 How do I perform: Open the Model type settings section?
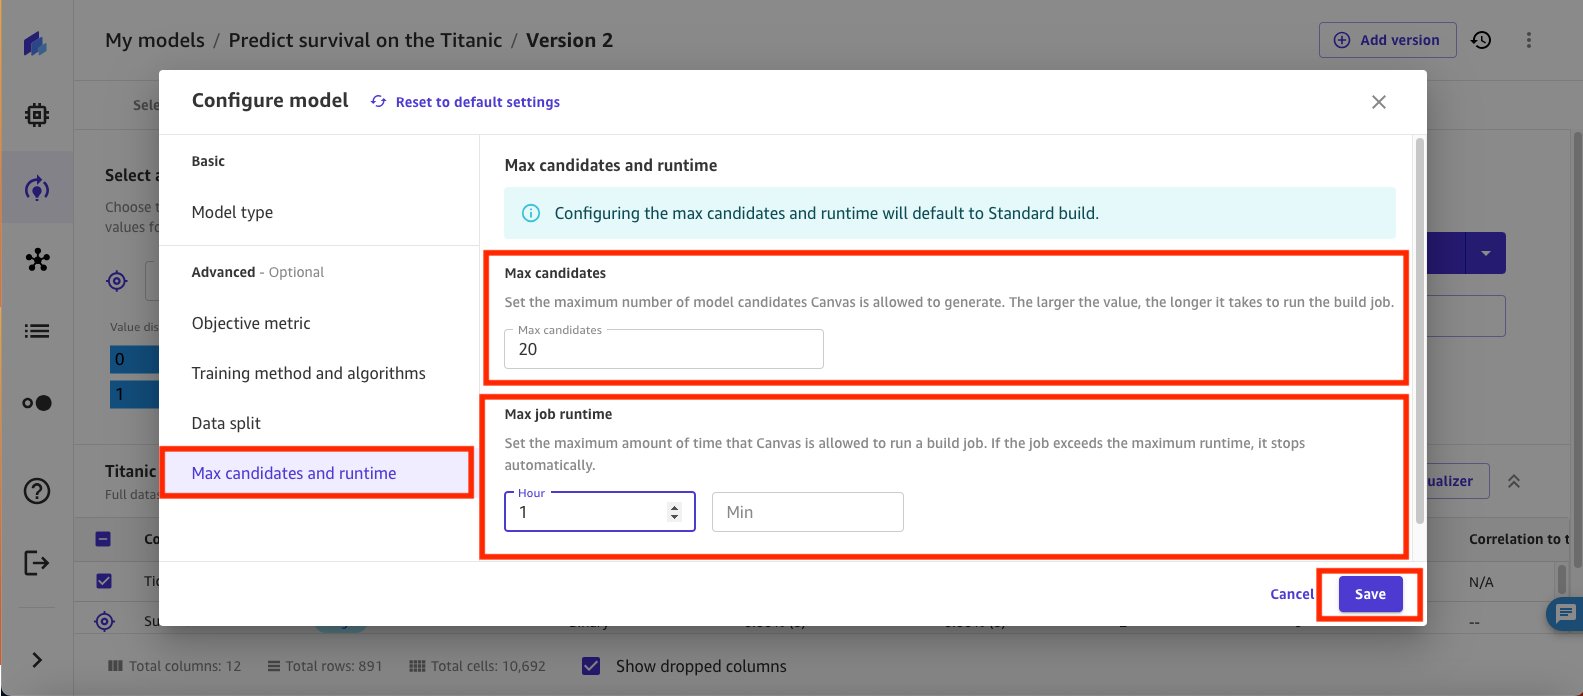click(x=232, y=212)
